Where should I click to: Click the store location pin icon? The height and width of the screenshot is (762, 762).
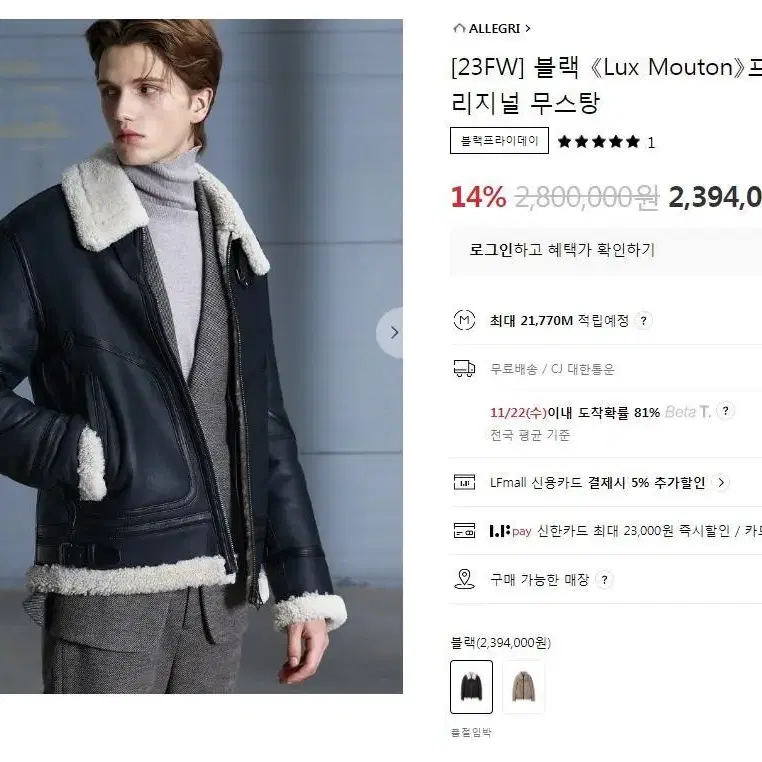click(x=464, y=579)
